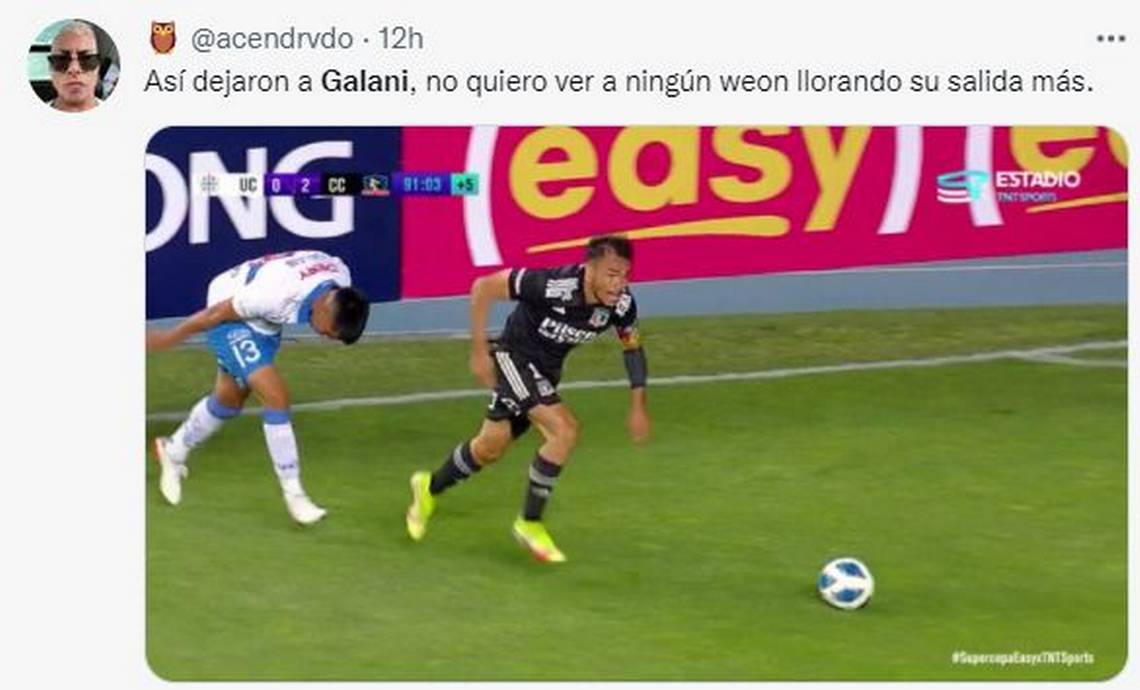Click the profile avatar with sunglasses
Image resolution: width=1140 pixels, height=690 pixels.
[x=73, y=65]
